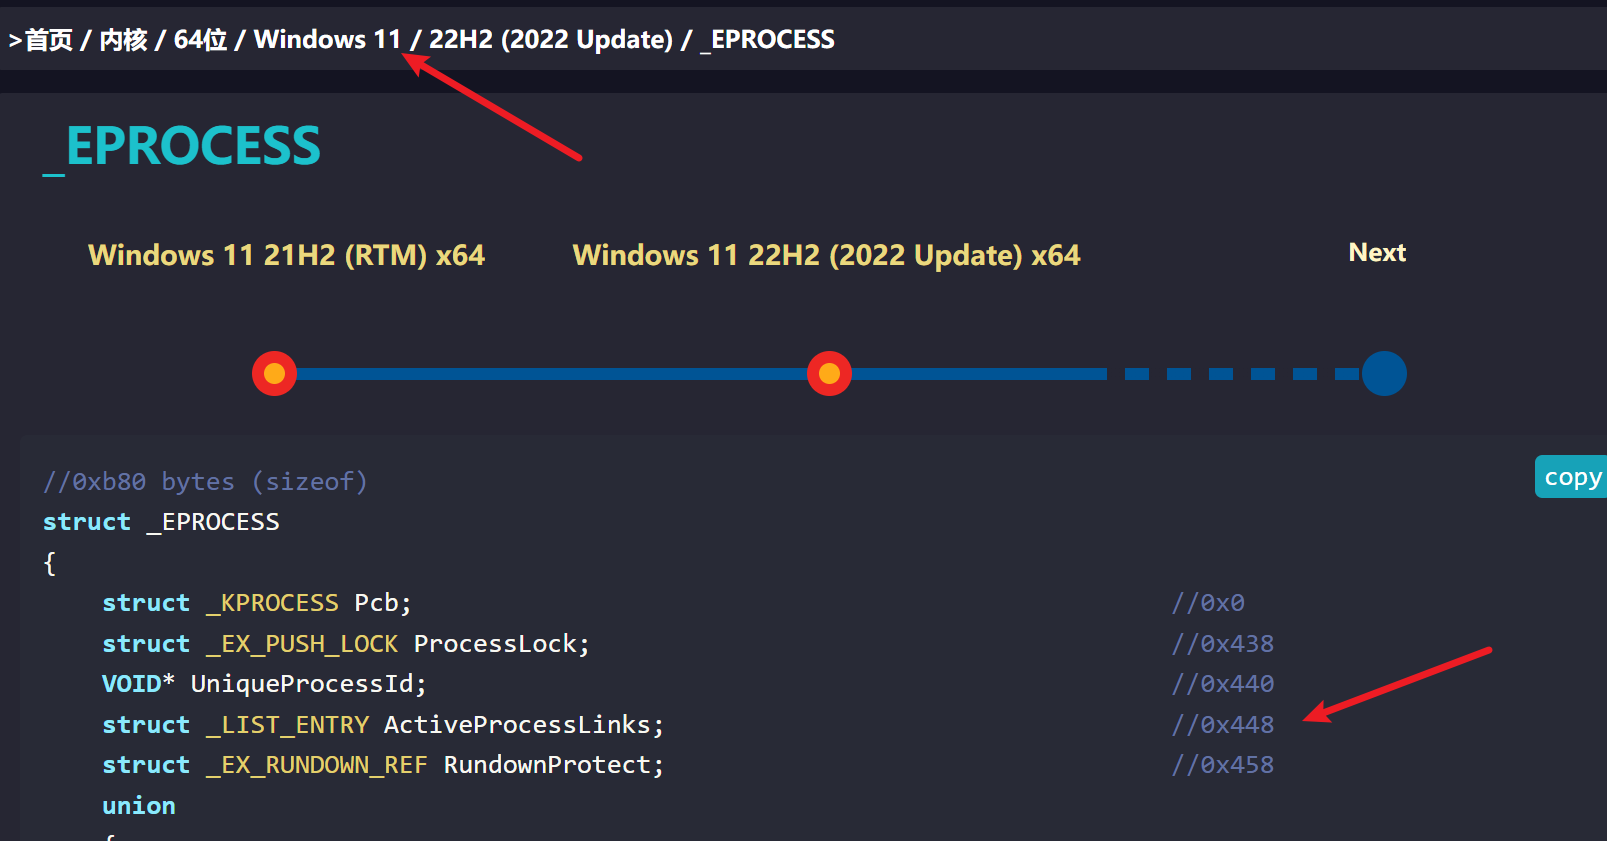Follow the _LIST_ENTRY type link

click(287, 725)
